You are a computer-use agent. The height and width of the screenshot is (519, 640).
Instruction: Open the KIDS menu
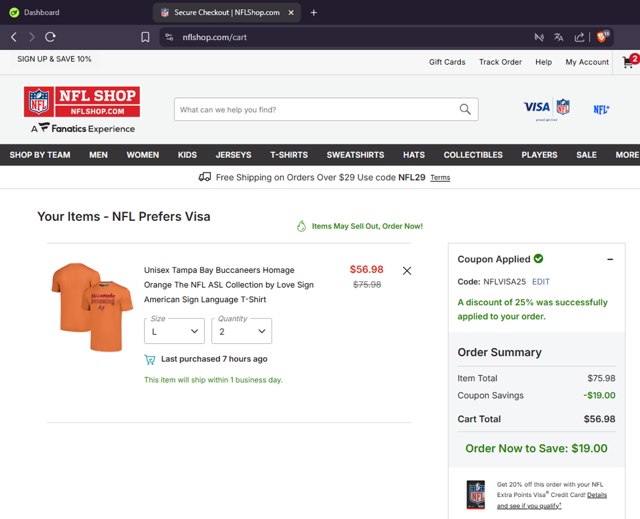click(x=187, y=155)
